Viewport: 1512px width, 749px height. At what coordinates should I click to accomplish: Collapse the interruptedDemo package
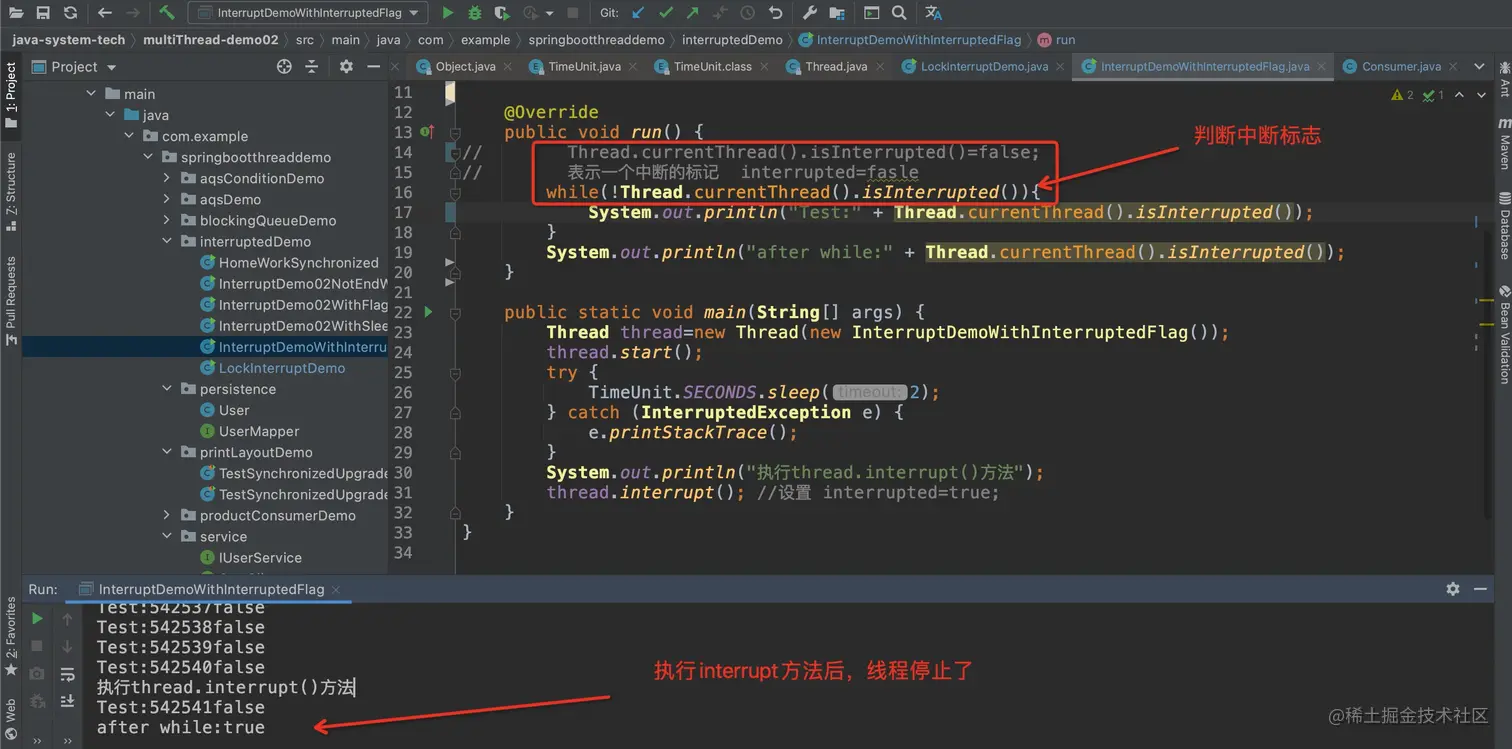click(167, 241)
